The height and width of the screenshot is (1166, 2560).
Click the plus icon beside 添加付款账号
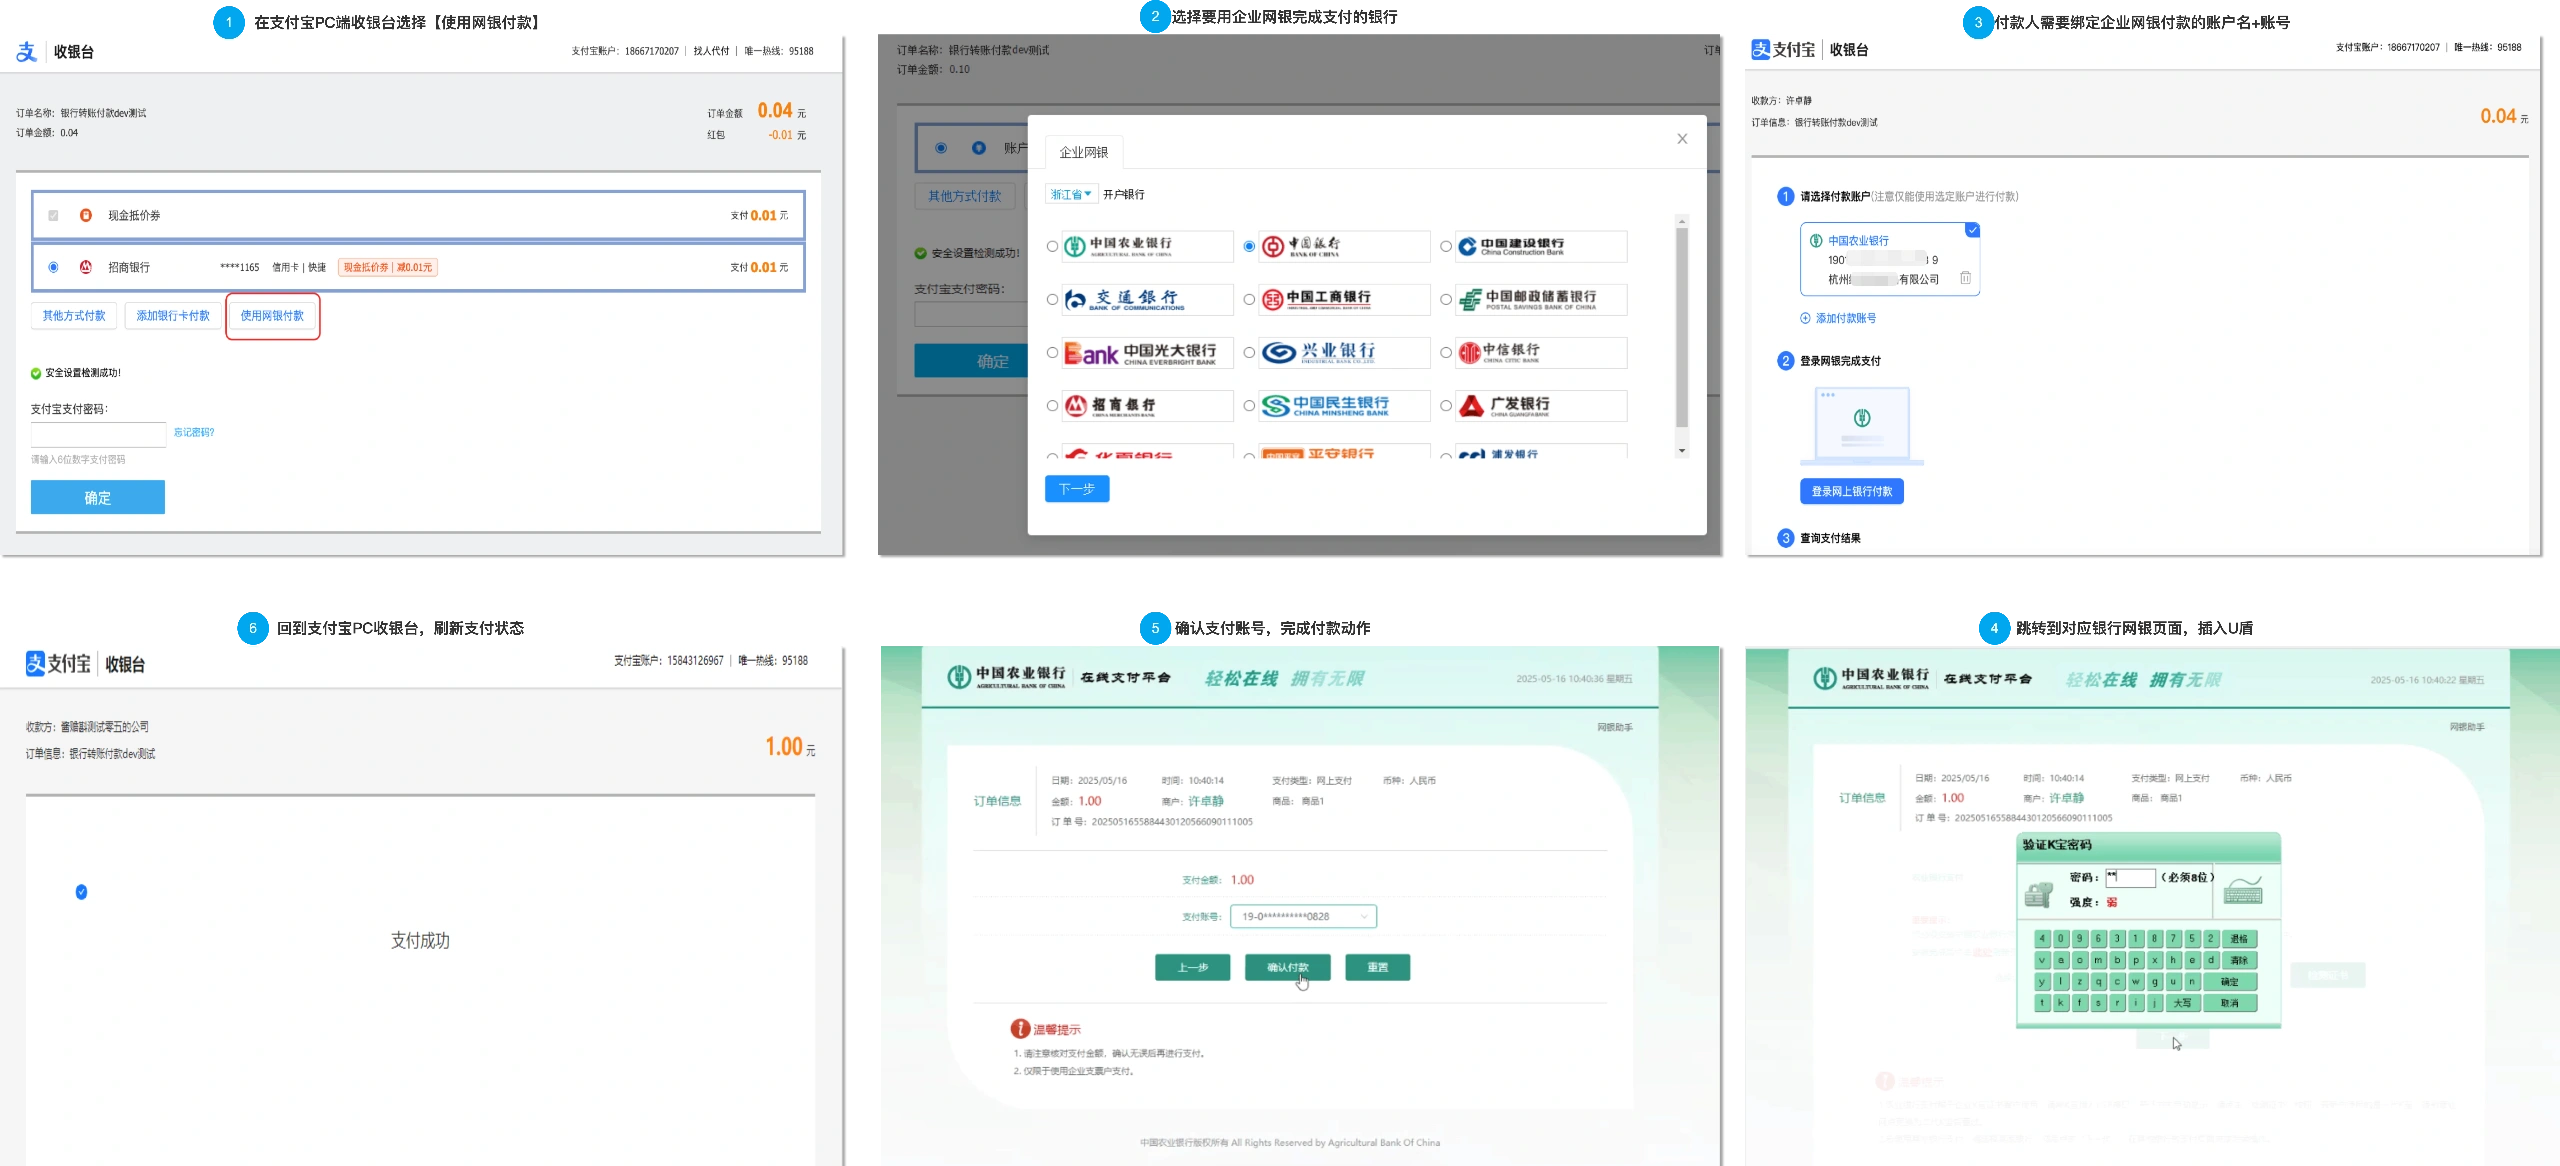tap(1805, 318)
